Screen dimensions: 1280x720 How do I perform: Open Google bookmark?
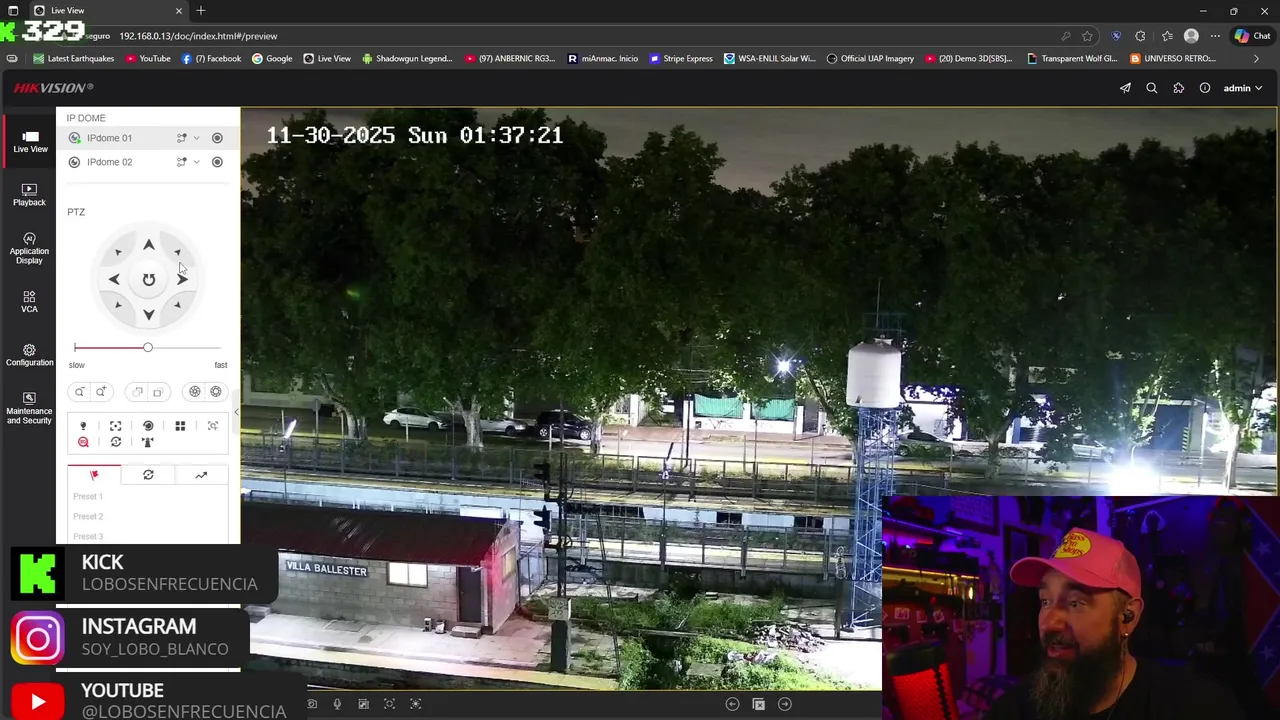272,59
